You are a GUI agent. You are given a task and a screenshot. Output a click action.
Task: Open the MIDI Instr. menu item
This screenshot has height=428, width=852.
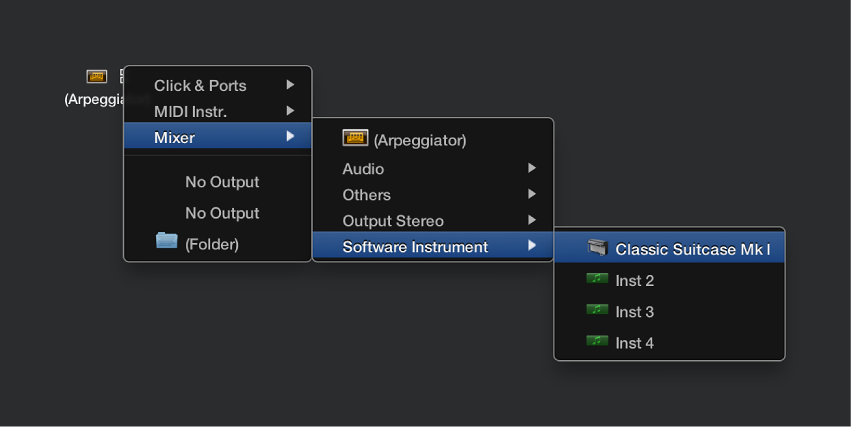(x=218, y=111)
